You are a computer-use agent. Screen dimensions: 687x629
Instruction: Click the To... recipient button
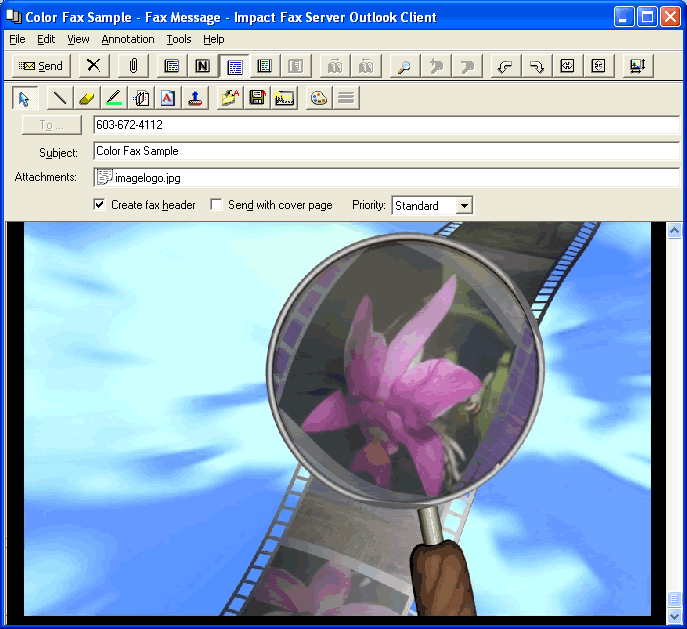[x=52, y=125]
